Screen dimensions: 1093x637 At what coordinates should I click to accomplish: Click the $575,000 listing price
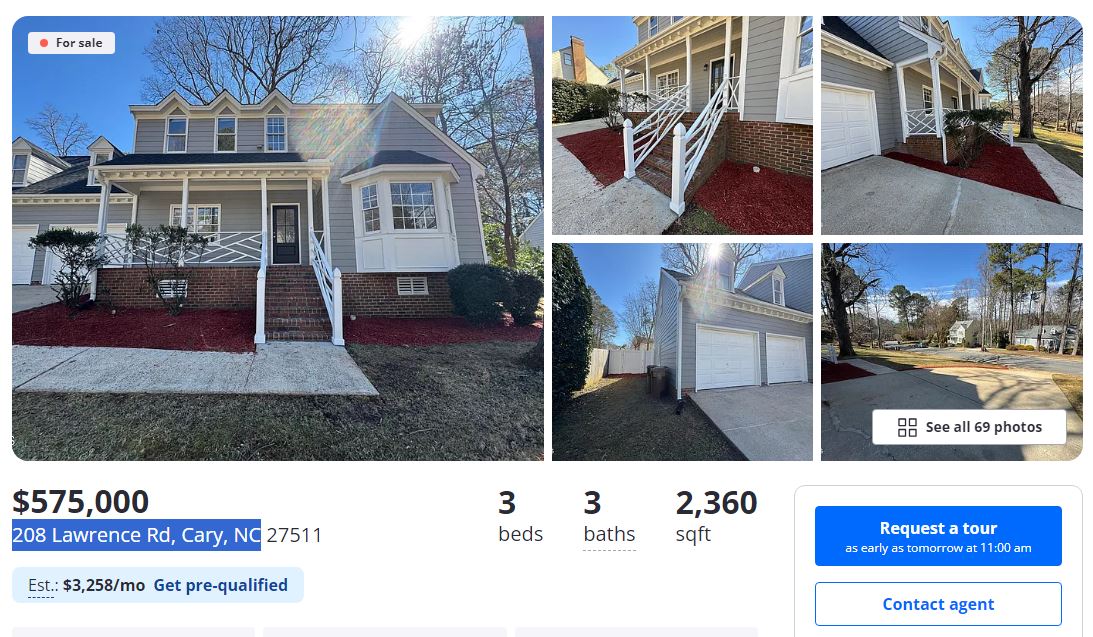(x=81, y=502)
